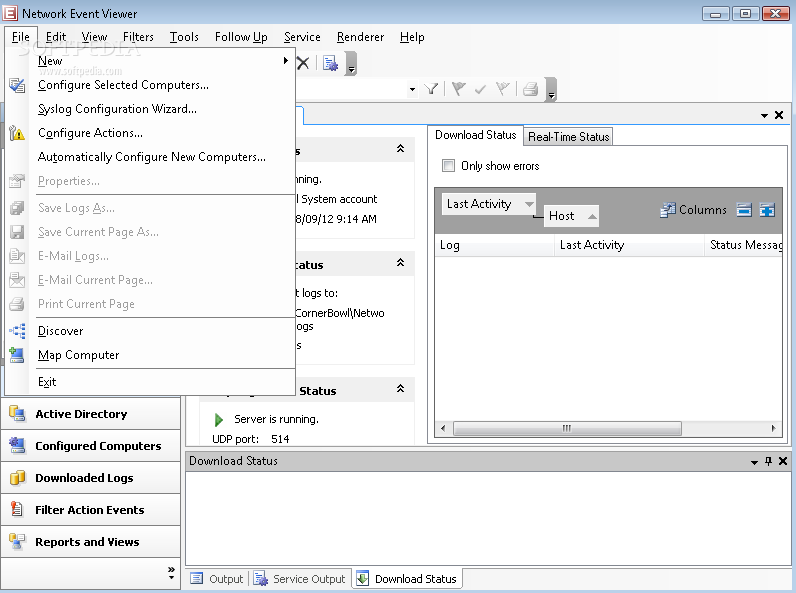Screen dimensions: 796x593
Task: Open the Follow Up menu
Action: click(241, 37)
